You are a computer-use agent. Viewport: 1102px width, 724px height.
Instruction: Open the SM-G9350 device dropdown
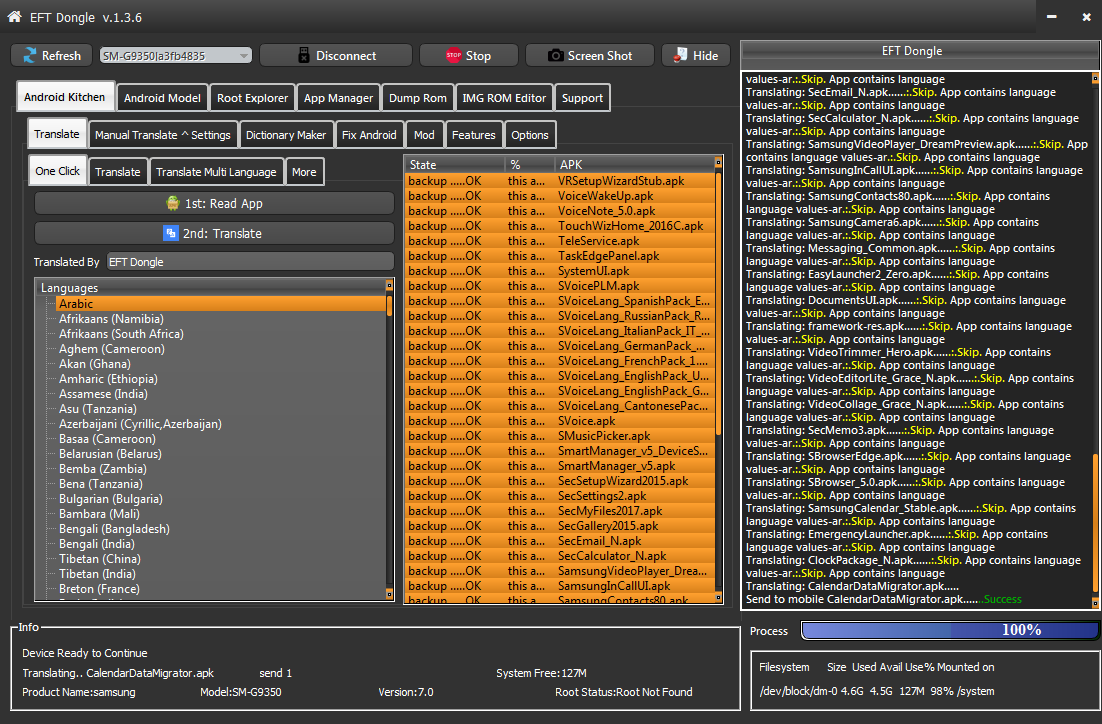click(x=176, y=56)
